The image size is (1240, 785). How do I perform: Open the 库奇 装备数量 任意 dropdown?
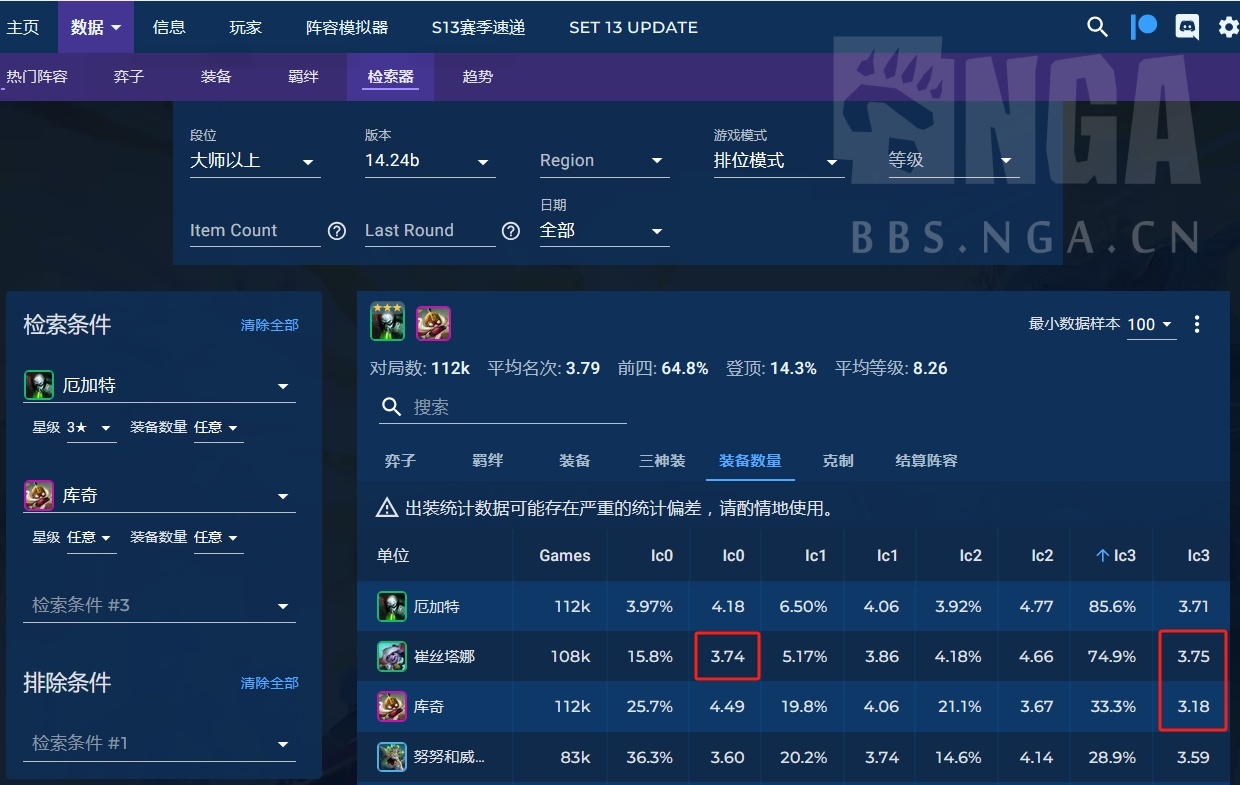tap(218, 538)
